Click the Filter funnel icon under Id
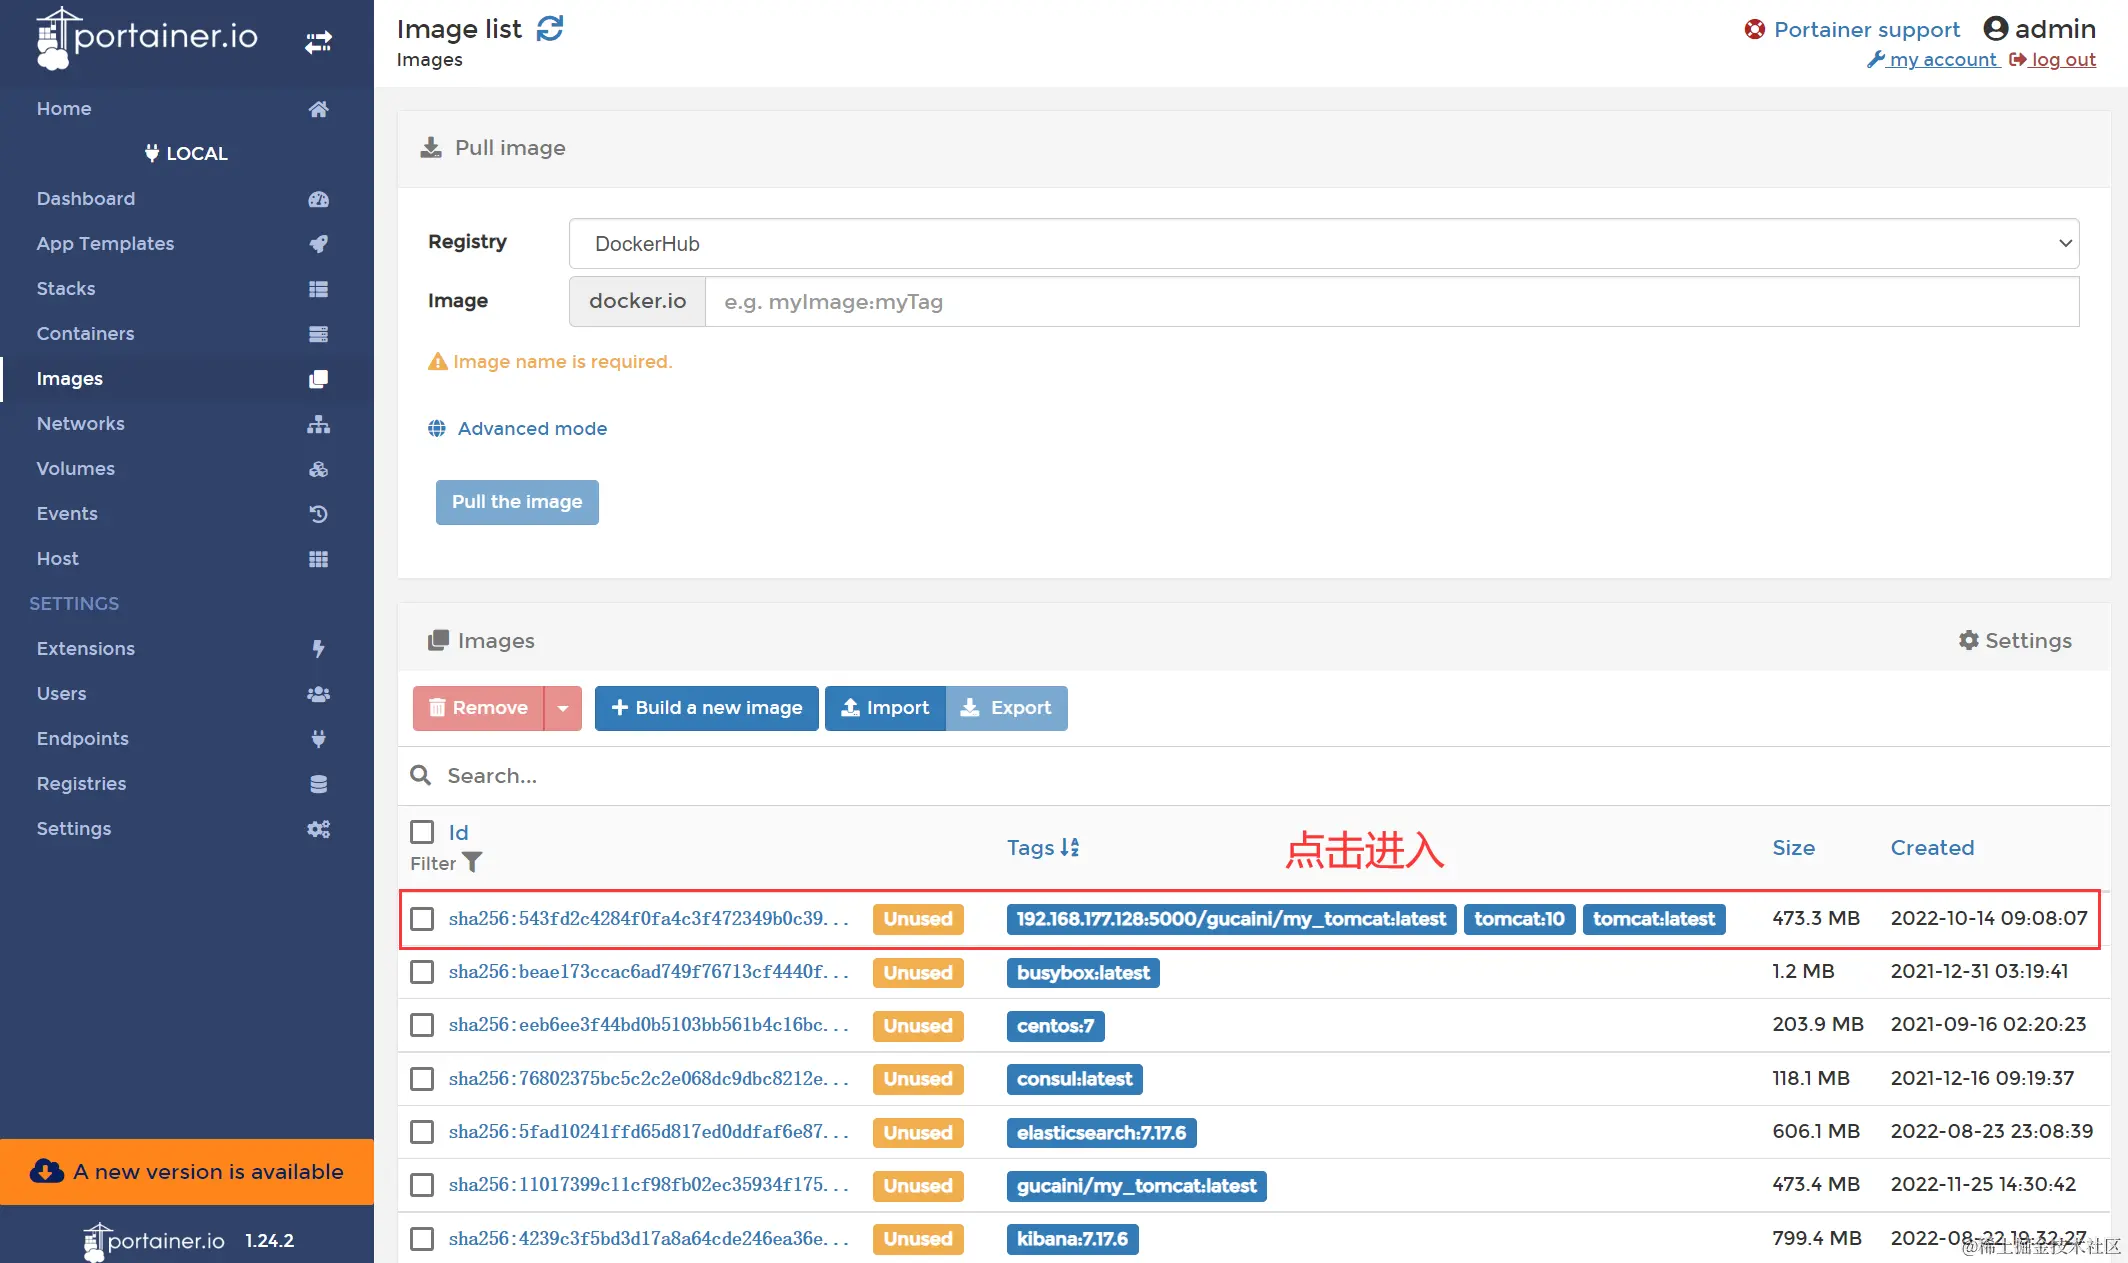Screen dimensions: 2128x1263 [x=473, y=862]
